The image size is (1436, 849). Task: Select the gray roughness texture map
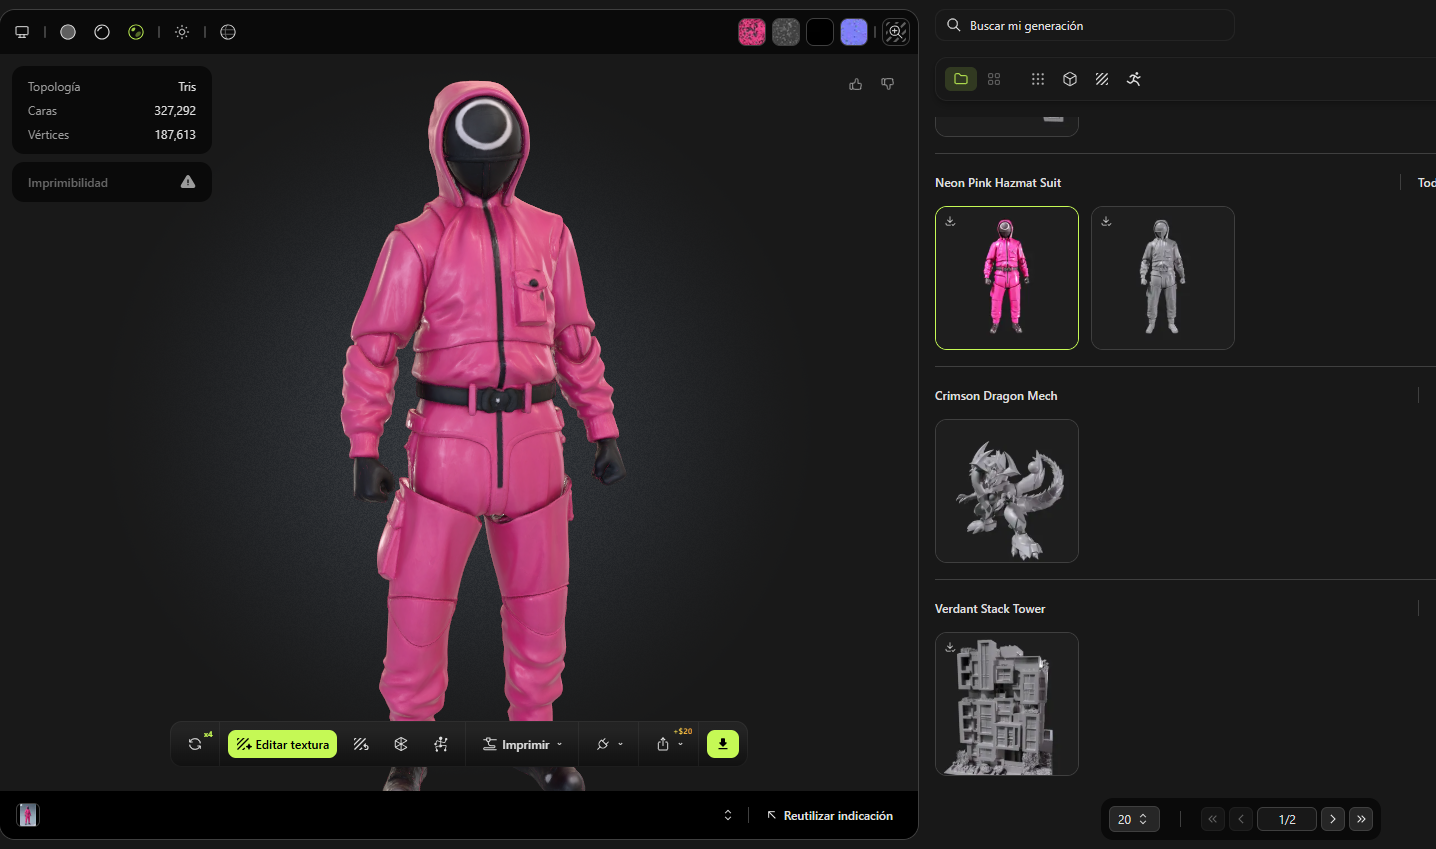point(786,32)
